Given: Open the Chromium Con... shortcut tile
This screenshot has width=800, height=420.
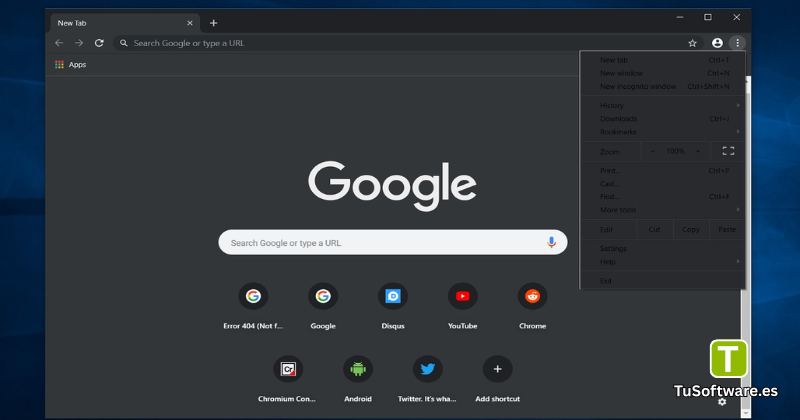Looking at the screenshot, I should [x=288, y=378].
